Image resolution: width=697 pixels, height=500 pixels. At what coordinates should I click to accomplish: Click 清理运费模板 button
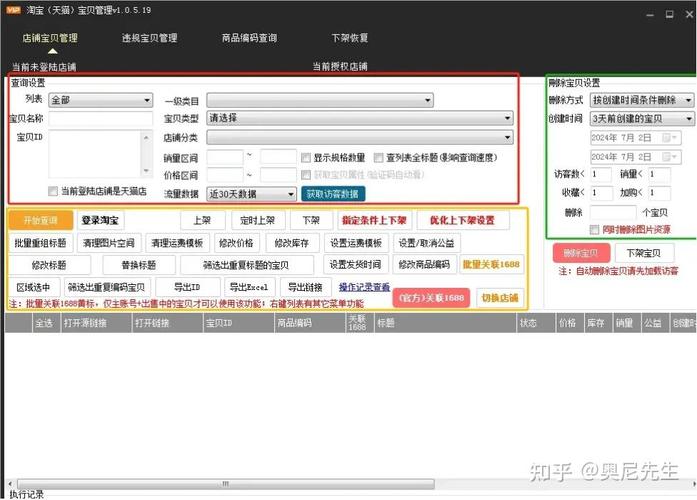(177, 243)
